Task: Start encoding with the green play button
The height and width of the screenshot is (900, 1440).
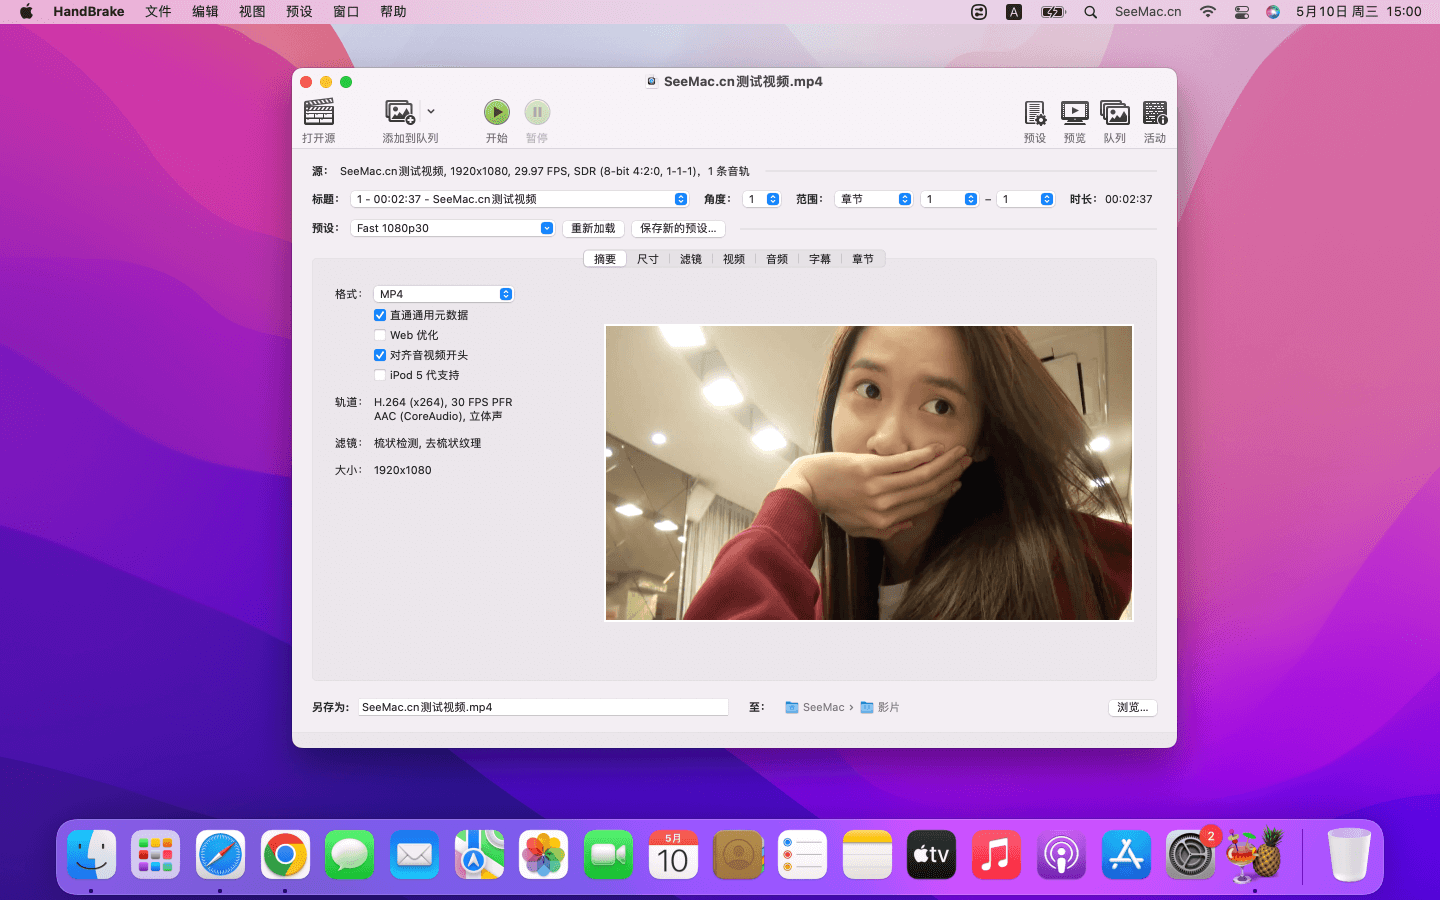Action: [497, 112]
